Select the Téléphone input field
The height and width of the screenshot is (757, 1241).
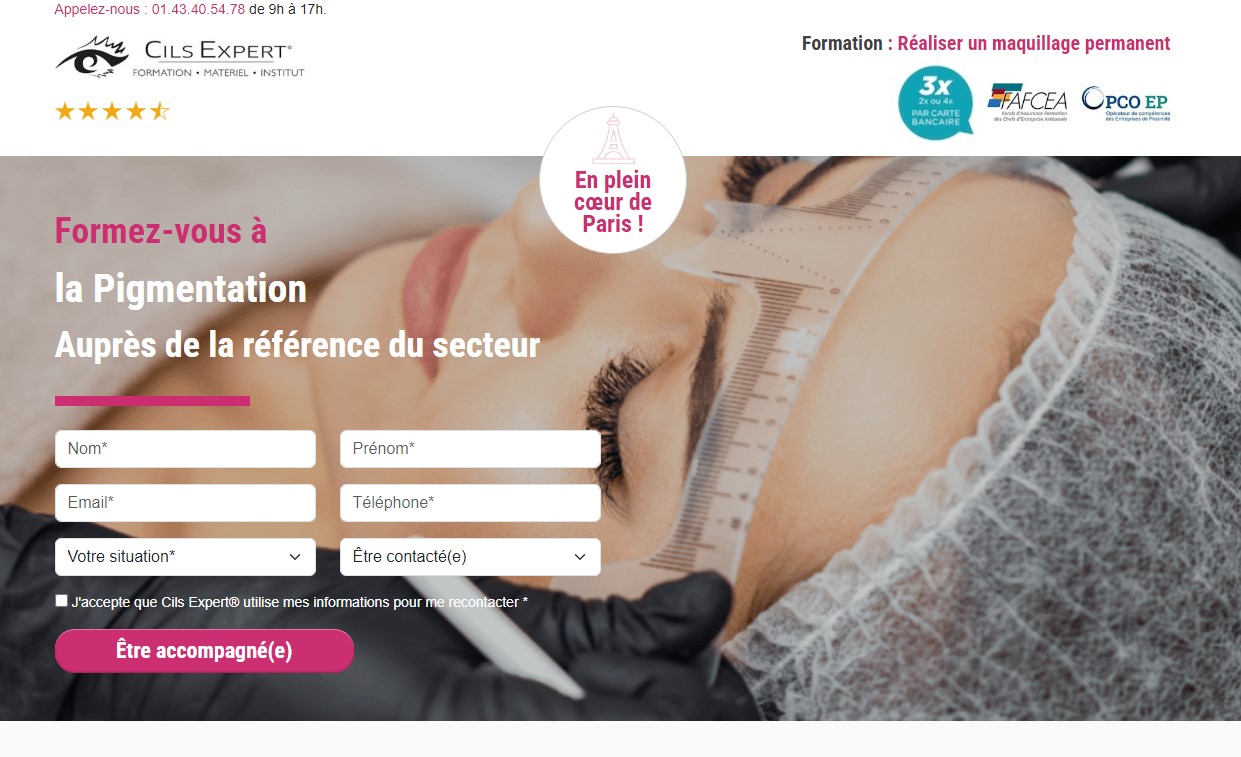tap(470, 503)
